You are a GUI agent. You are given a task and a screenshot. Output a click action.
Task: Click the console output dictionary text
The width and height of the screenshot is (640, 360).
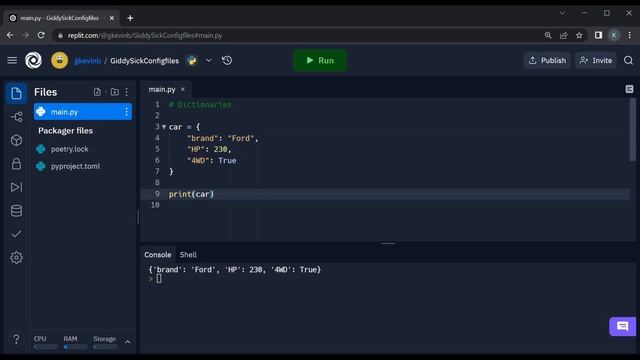click(x=235, y=270)
